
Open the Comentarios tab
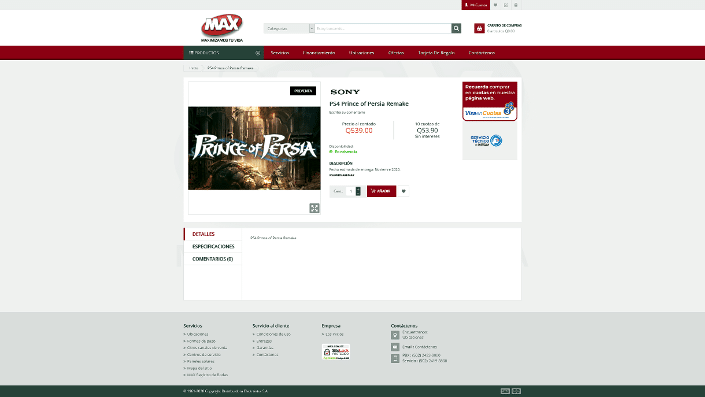[x=213, y=259]
